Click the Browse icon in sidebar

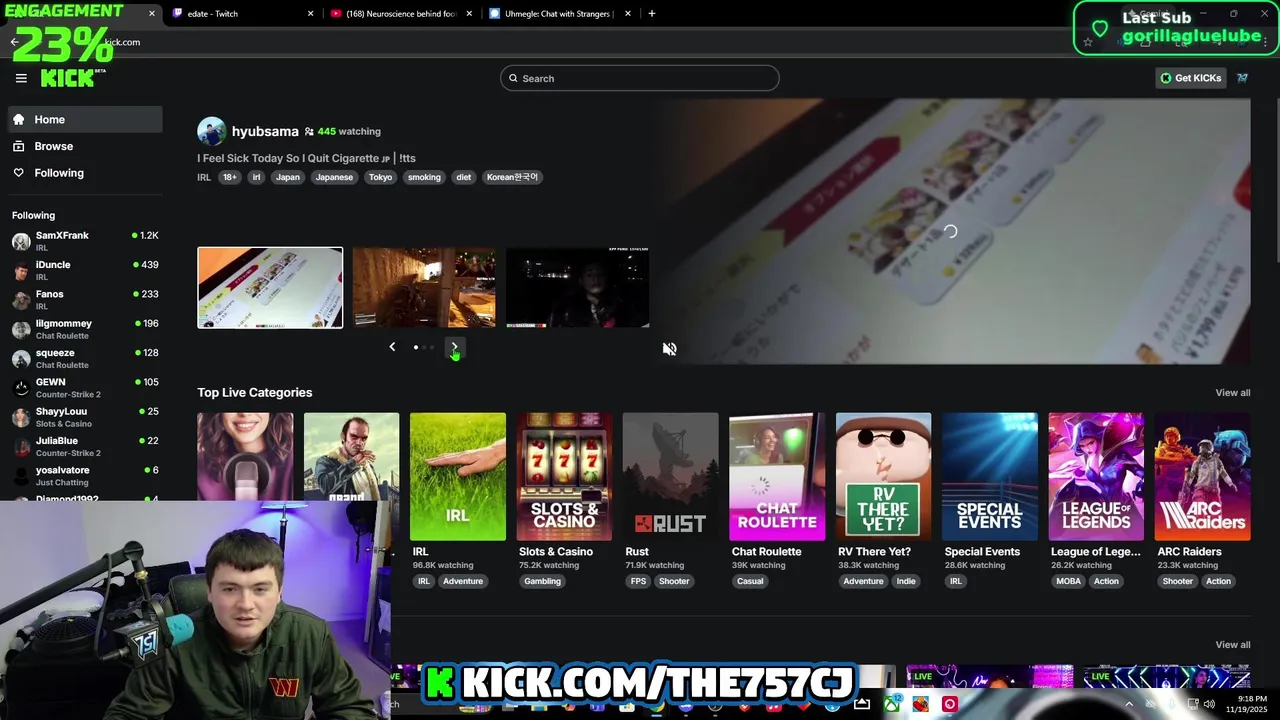click(x=19, y=146)
